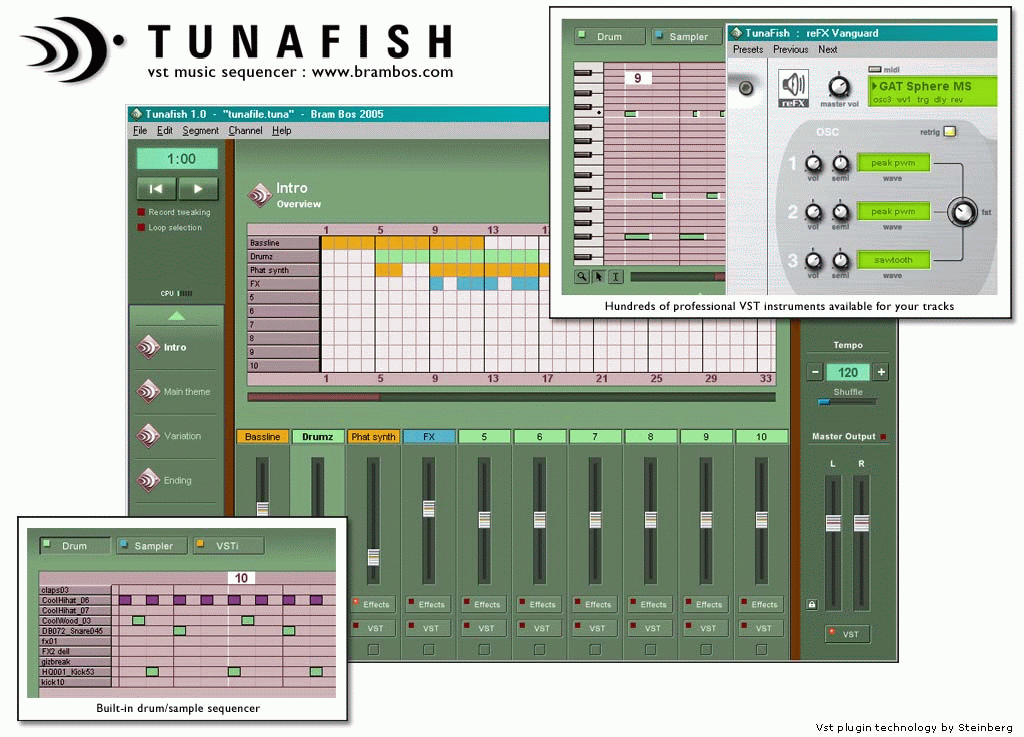1024x737 pixels.
Task: Select the Intro segment icon in sidebar
Action: pos(148,347)
